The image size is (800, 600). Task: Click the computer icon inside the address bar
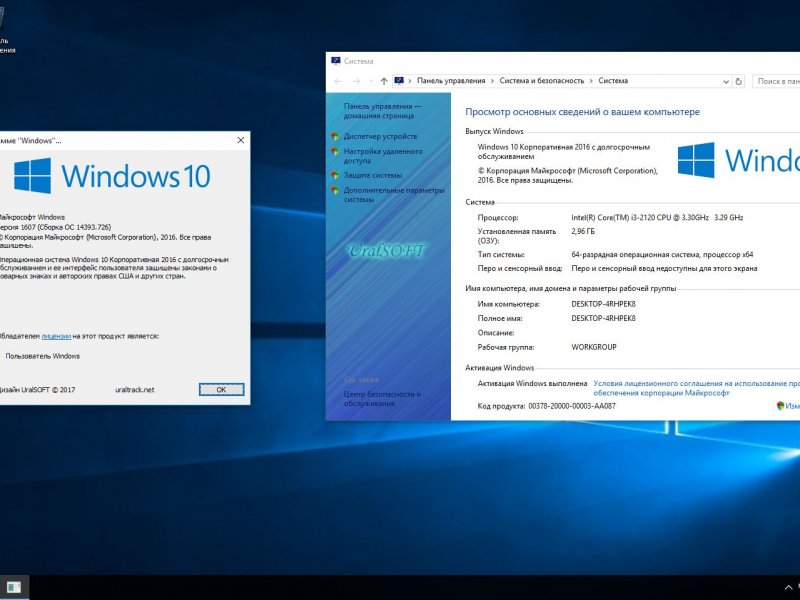(399, 81)
